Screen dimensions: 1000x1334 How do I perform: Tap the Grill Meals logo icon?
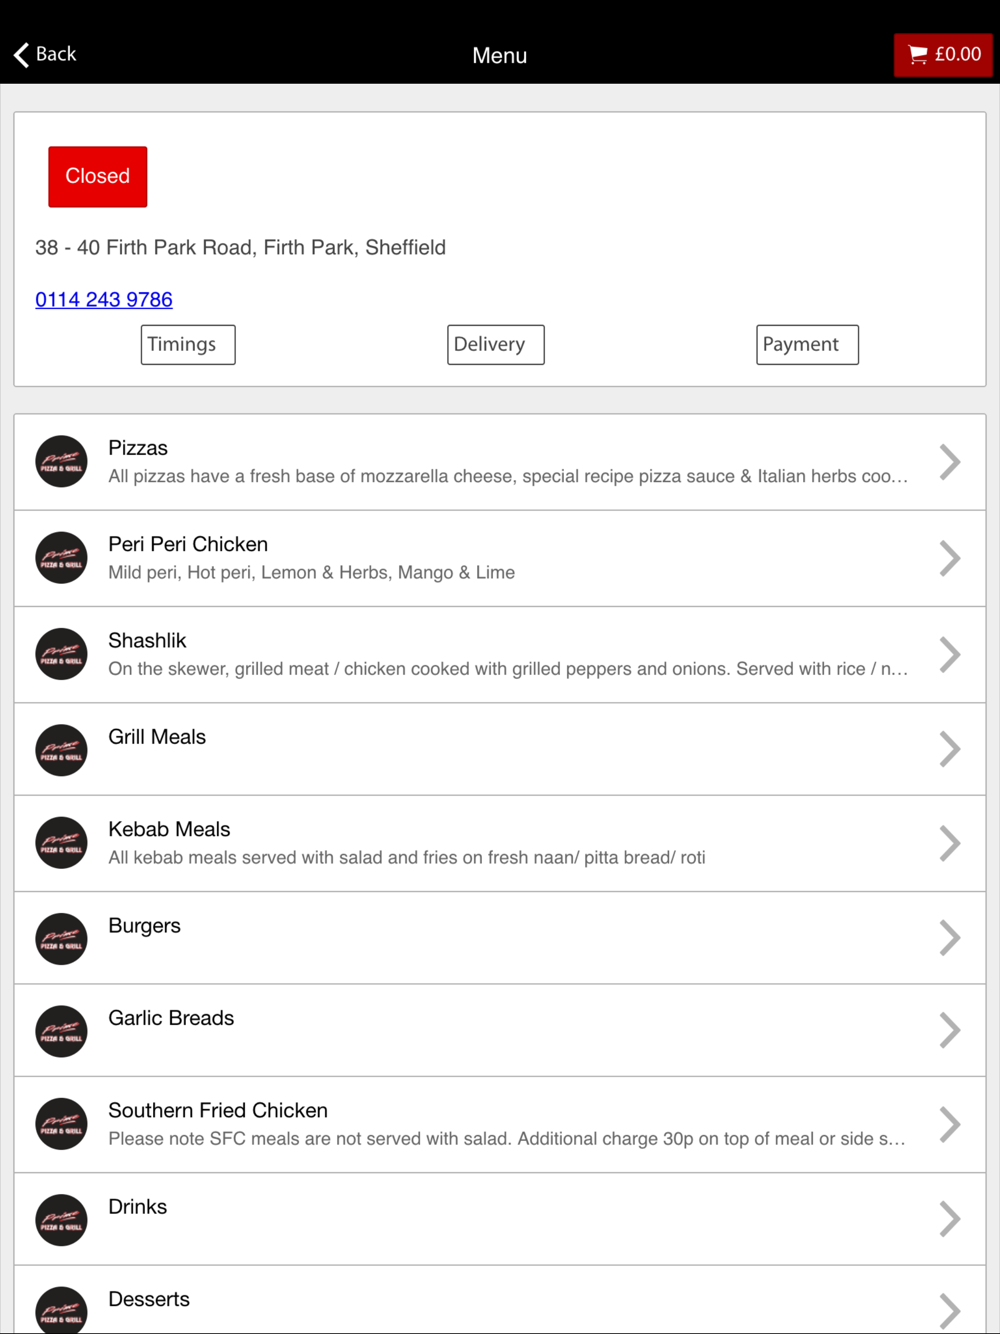[x=61, y=750]
